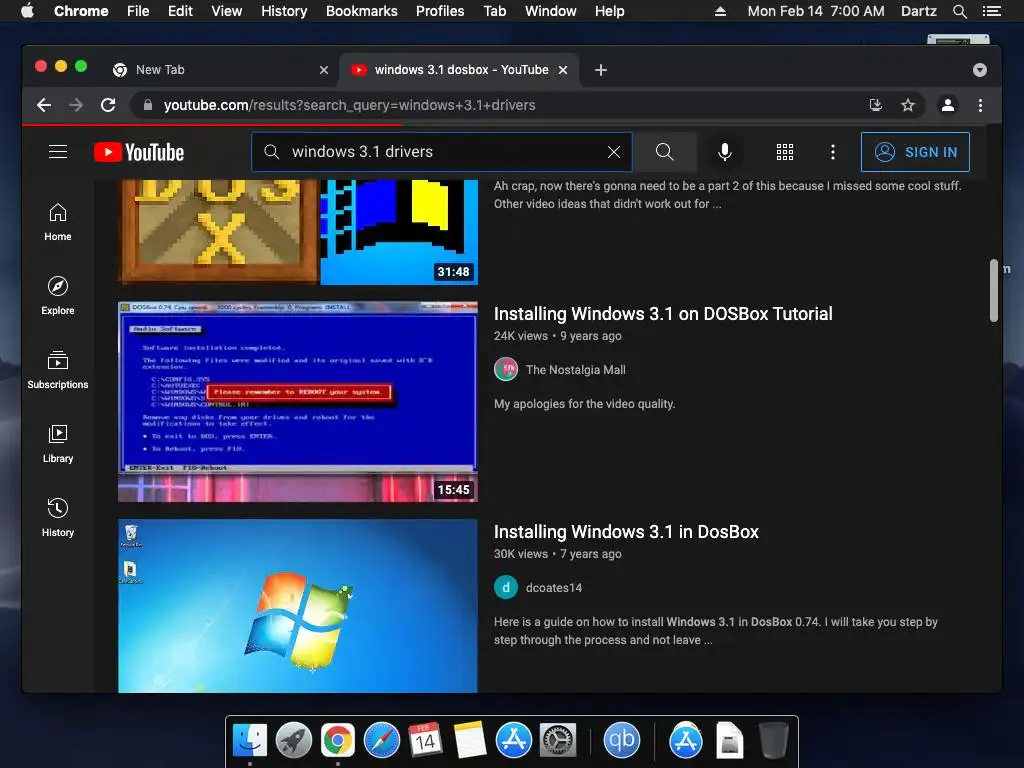Go to Home in sidebar
Screen dimensions: 1024x768
[58, 223]
